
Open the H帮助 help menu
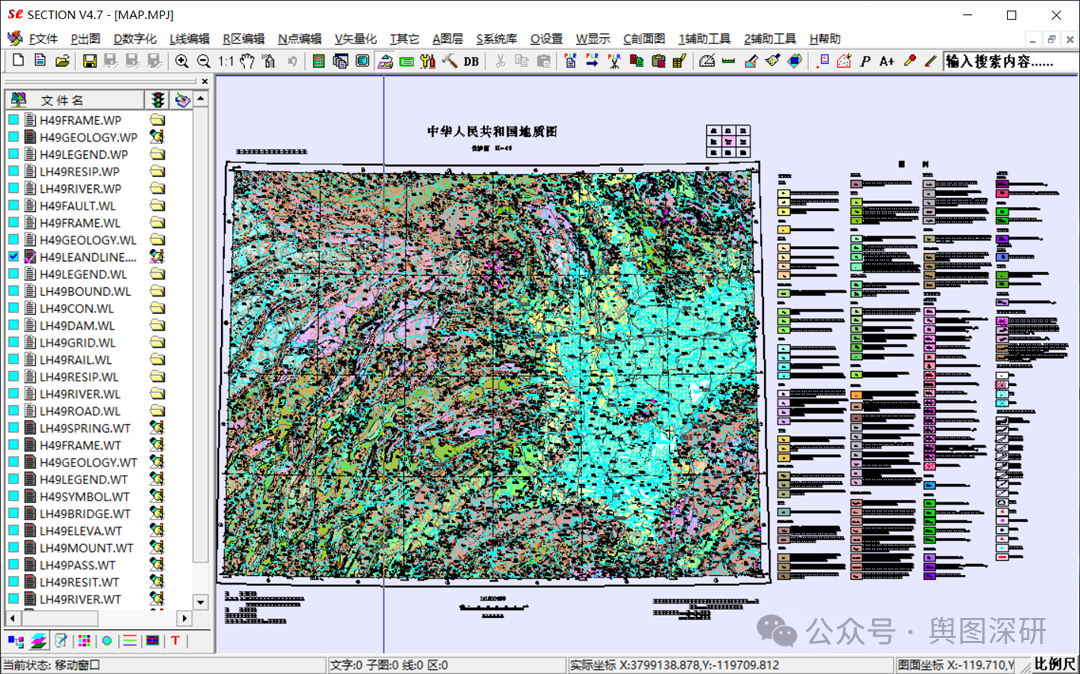point(824,39)
